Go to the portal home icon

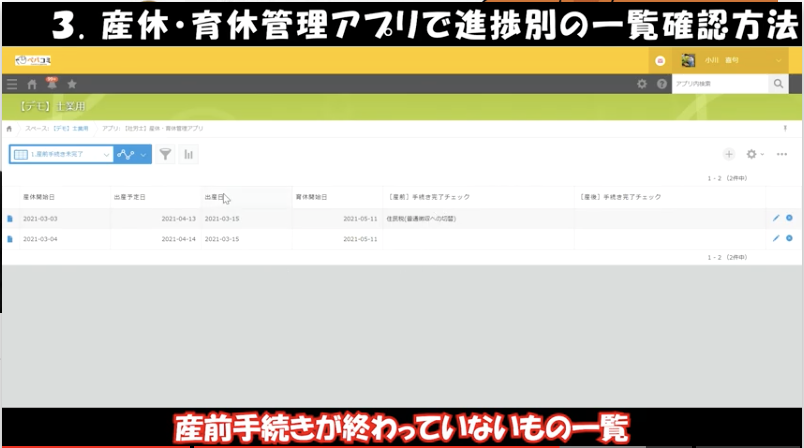click(x=32, y=85)
